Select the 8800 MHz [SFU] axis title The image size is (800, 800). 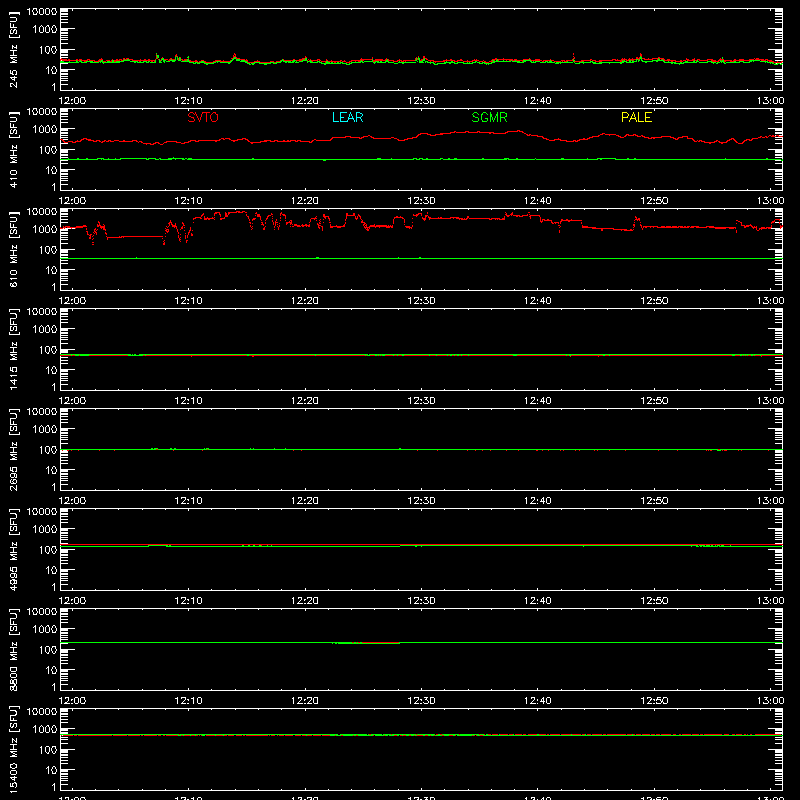tap(13, 650)
